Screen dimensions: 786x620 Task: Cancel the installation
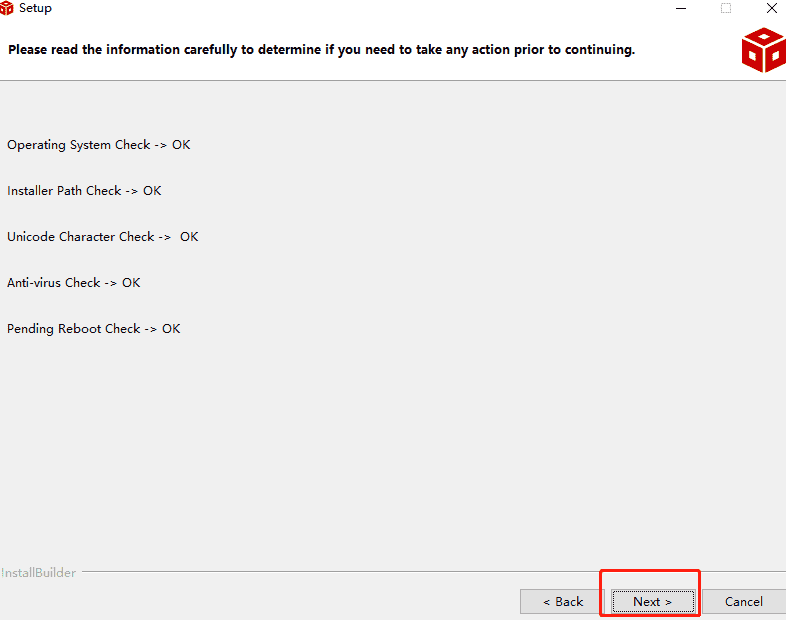(744, 601)
